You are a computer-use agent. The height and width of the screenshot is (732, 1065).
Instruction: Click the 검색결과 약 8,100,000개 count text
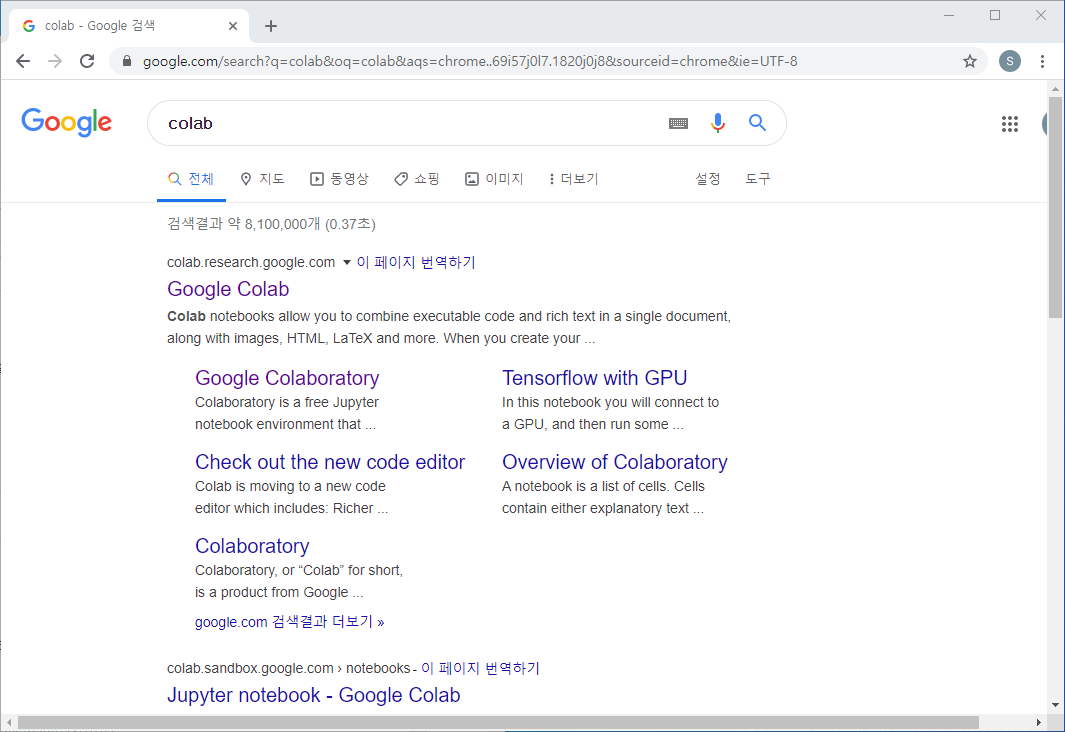pyautogui.click(x=271, y=223)
